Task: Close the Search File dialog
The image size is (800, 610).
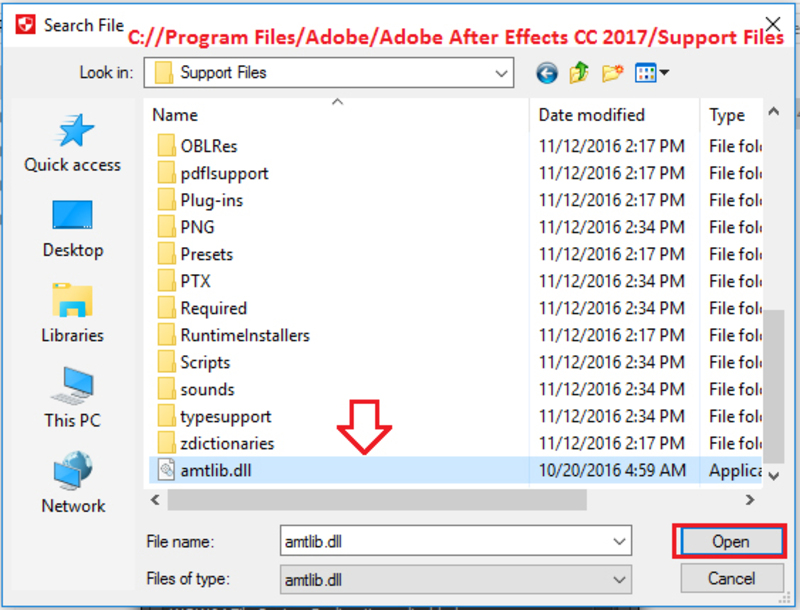Action: coord(773,23)
